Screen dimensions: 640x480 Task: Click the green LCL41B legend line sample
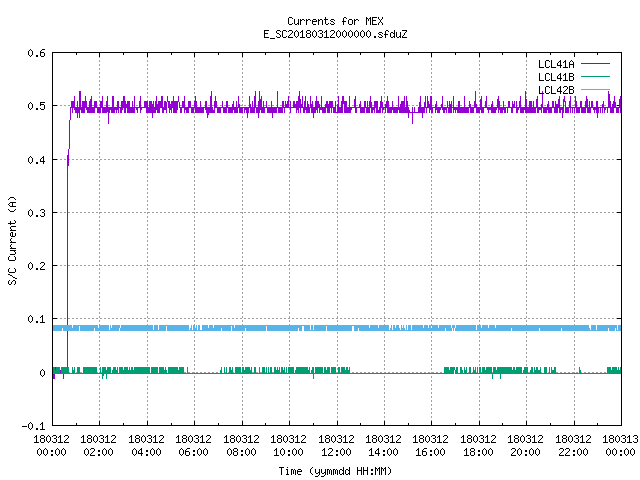[x=595, y=77]
